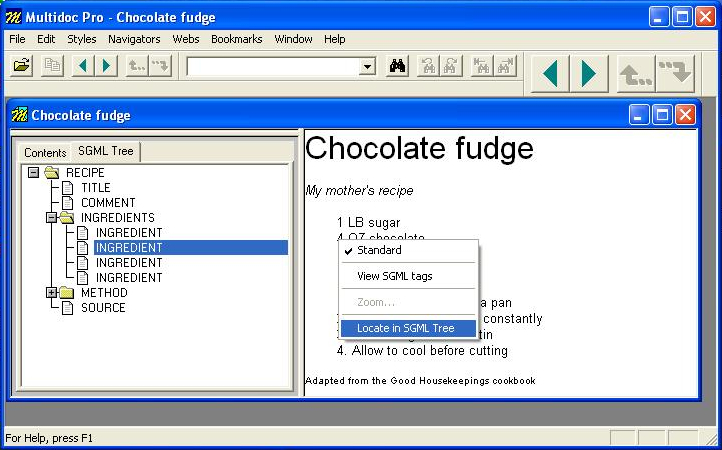Click the grayed binoculars find-previous icon

[x=428, y=66]
